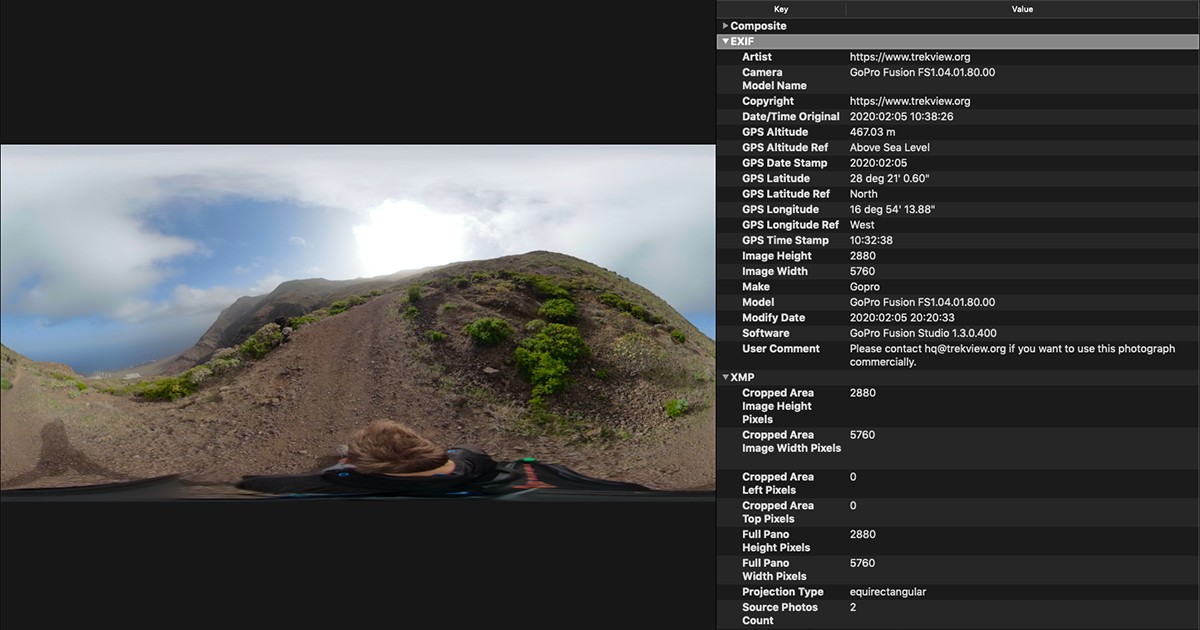Select the Source Photos Count row
This screenshot has height=630, width=1200.
tap(779, 614)
